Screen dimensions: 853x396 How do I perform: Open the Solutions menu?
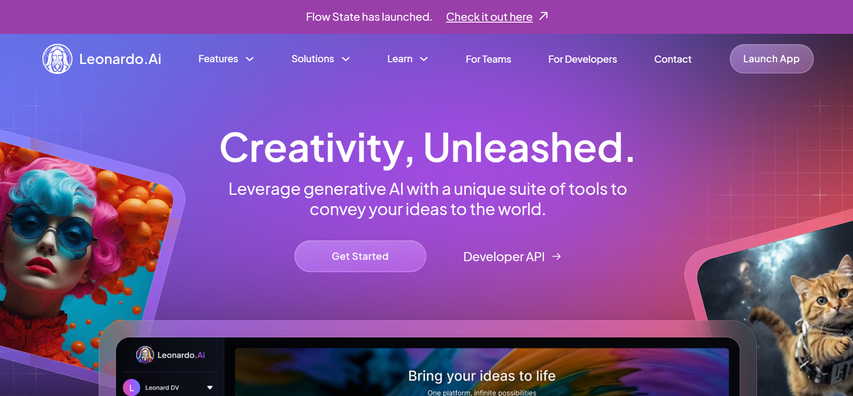pos(320,59)
